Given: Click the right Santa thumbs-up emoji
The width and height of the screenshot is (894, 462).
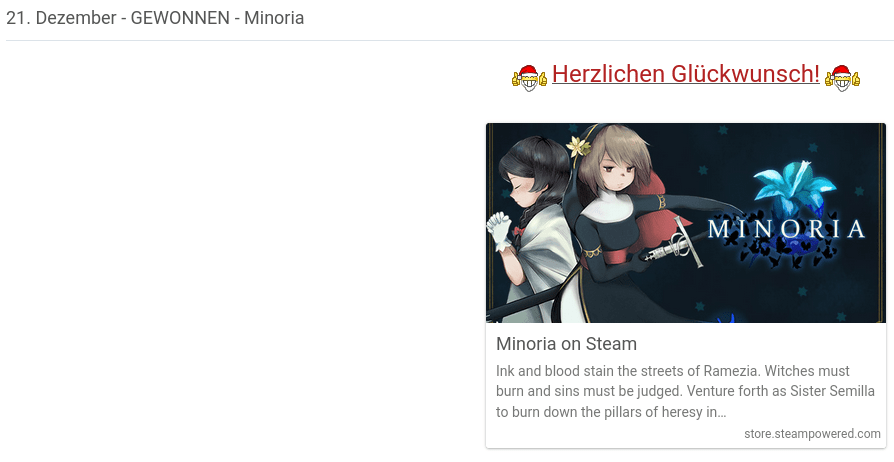Looking at the screenshot, I should [842, 78].
